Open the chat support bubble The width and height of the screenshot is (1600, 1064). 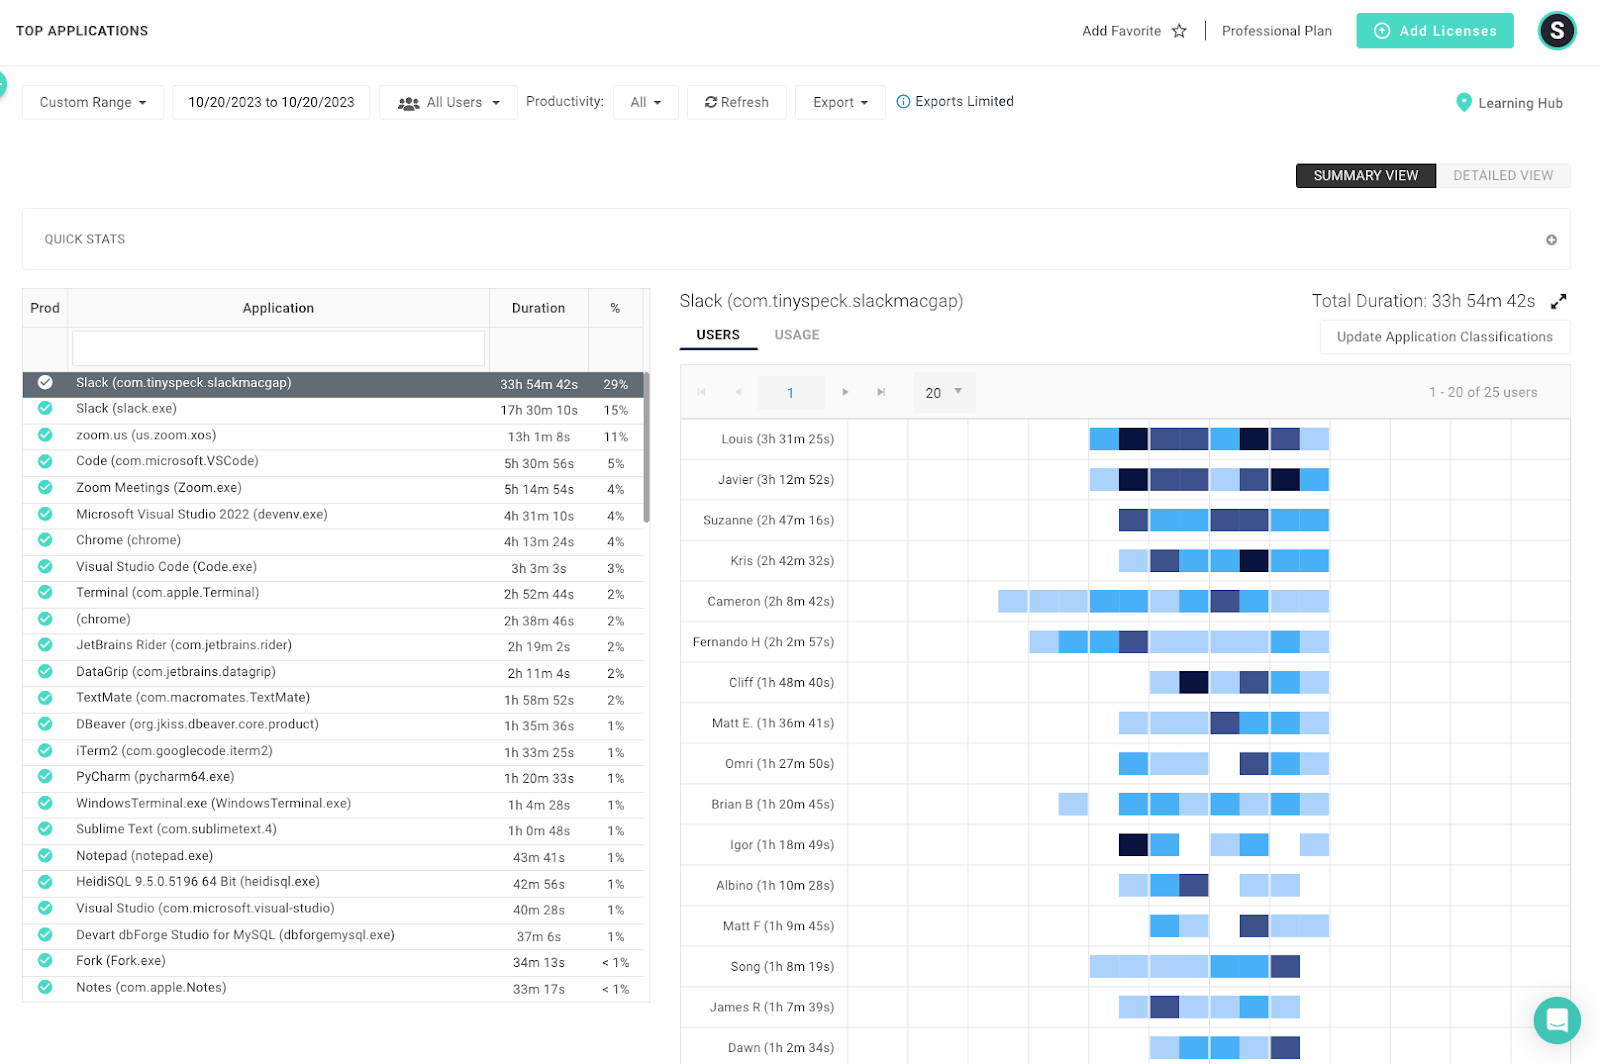coord(1557,1020)
